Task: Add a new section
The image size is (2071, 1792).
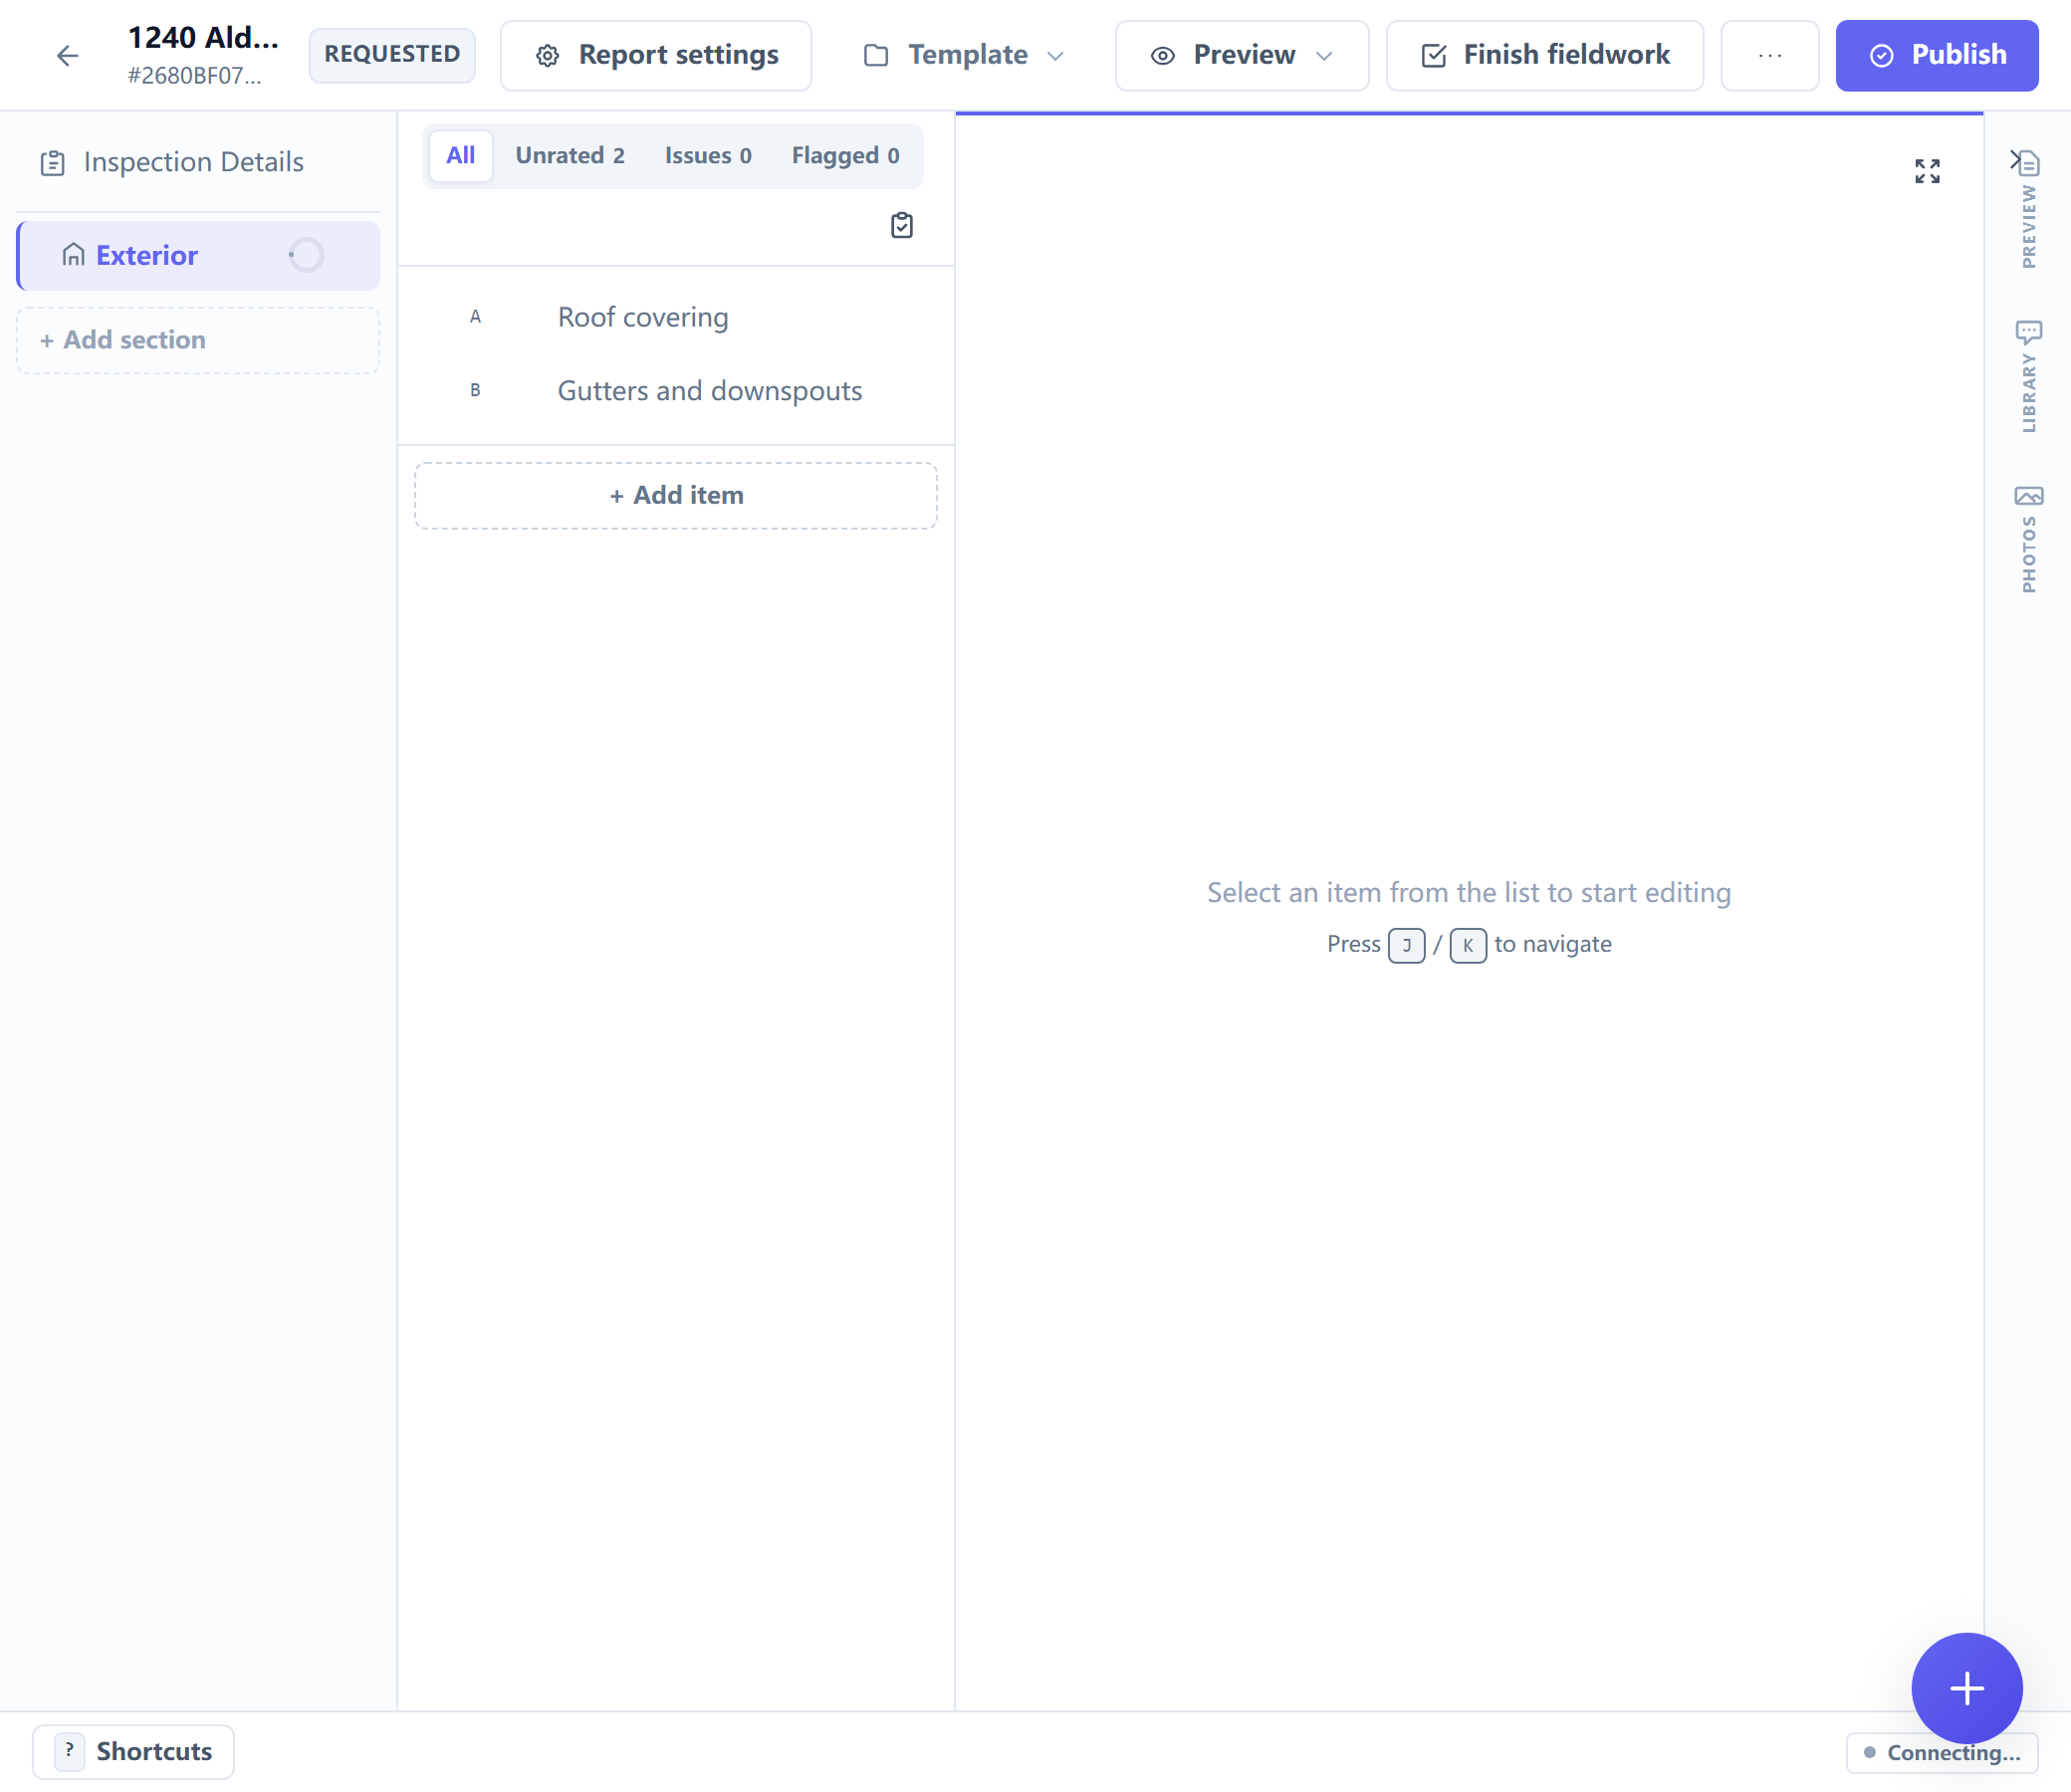Action: [x=198, y=341]
